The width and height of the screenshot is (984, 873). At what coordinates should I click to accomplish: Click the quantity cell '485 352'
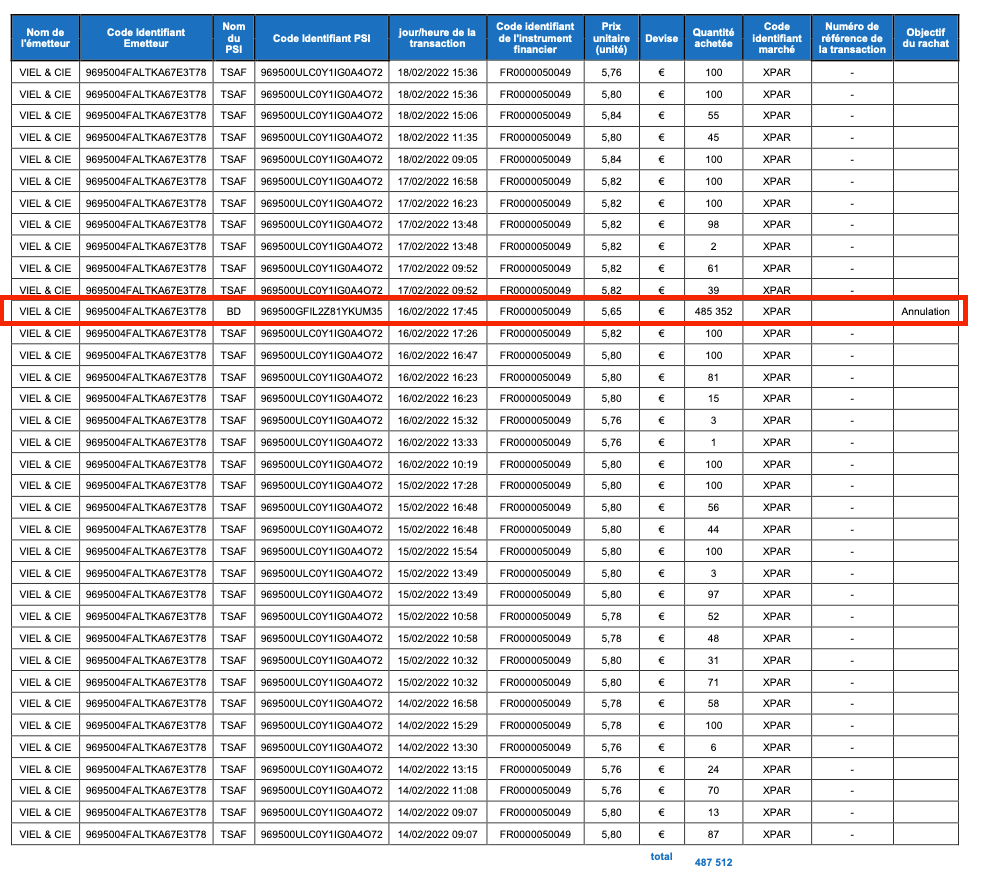click(713, 312)
